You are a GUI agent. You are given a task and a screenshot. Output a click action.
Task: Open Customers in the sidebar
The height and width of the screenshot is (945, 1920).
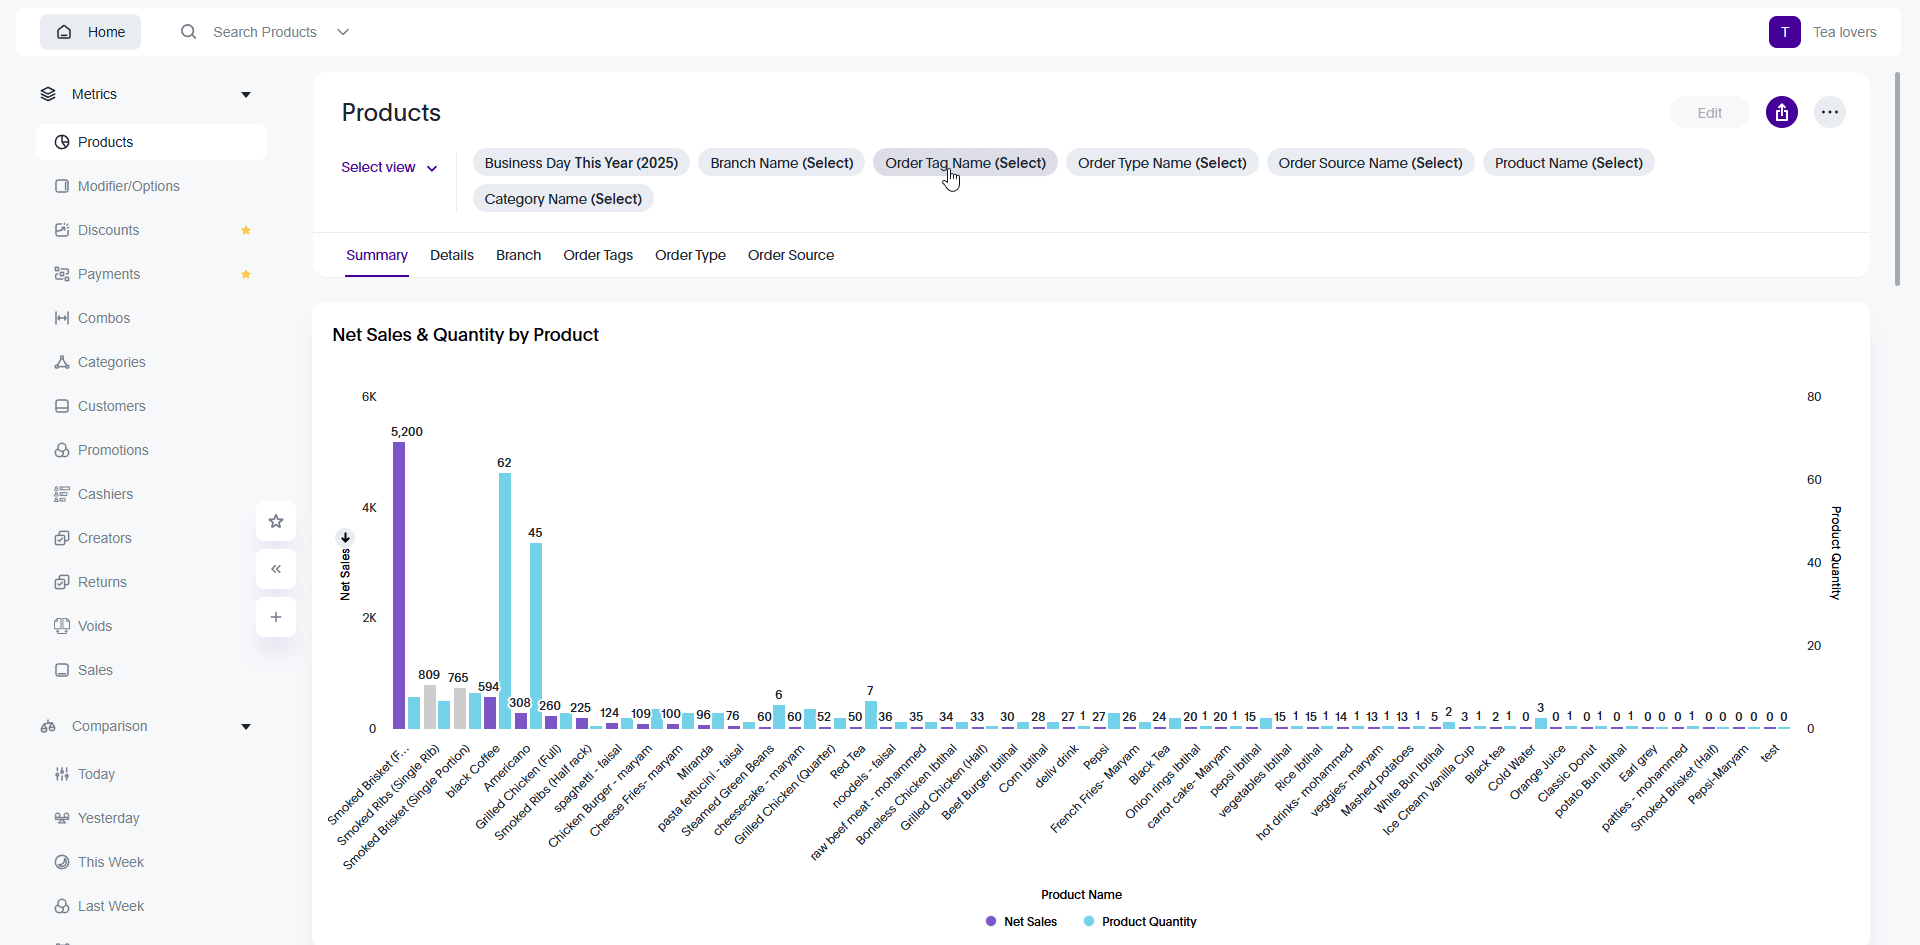(x=111, y=406)
